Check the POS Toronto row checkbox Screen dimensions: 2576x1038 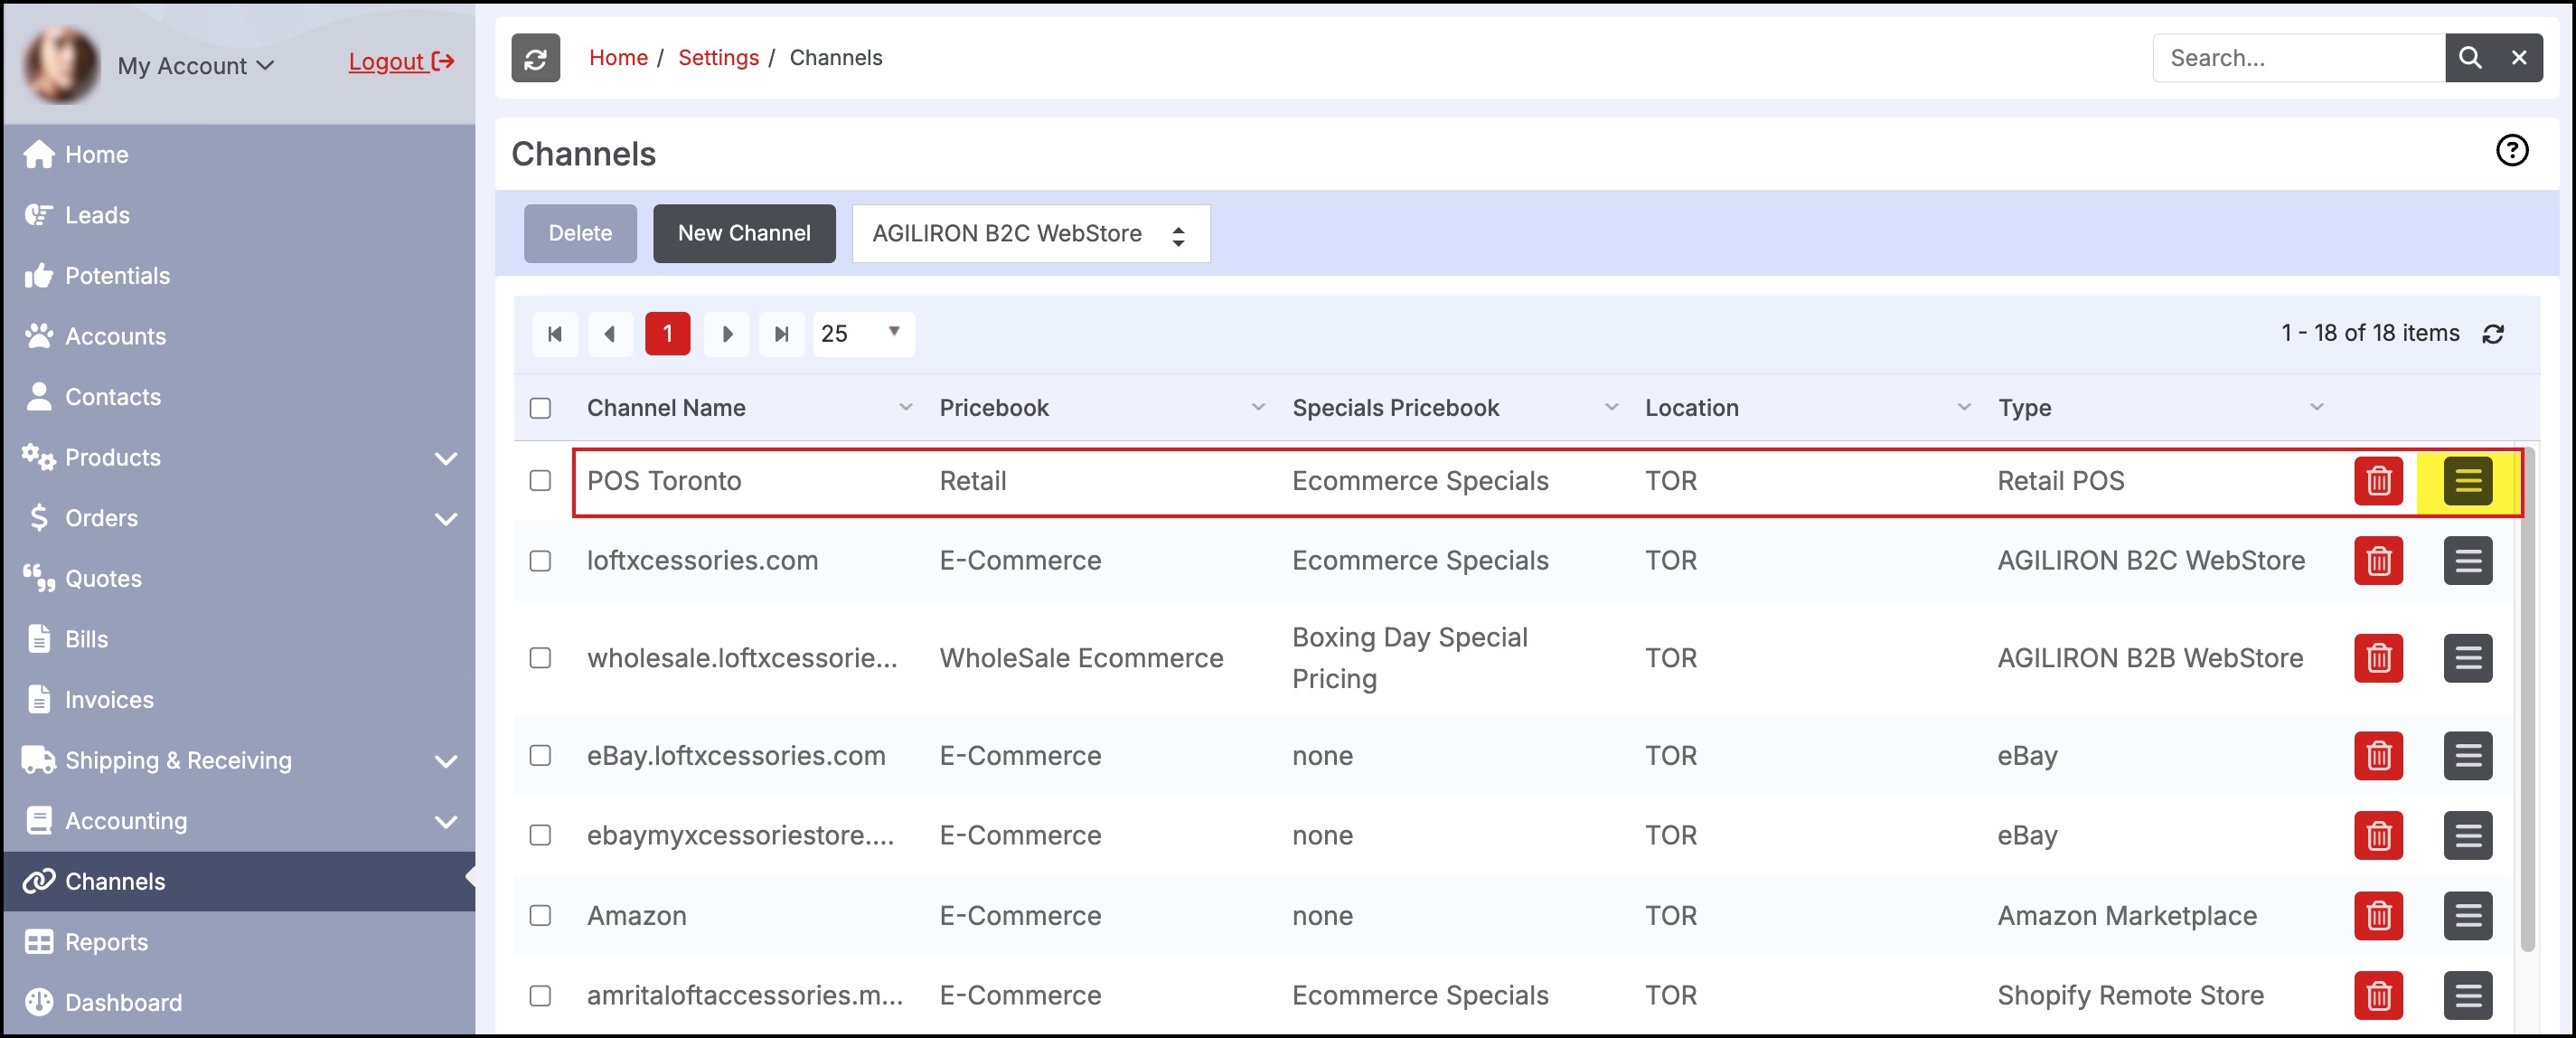click(x=540, y=481)
